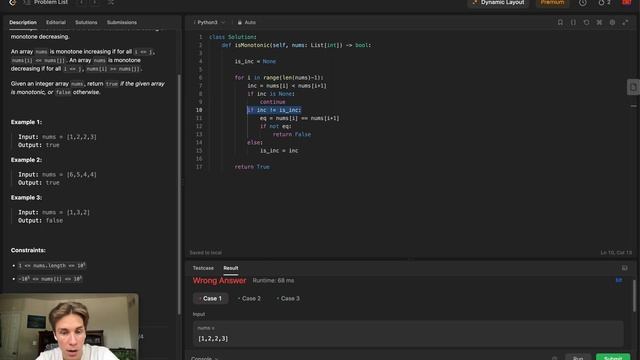Select Case 2 result
The image size is (640, 360).
249,299
